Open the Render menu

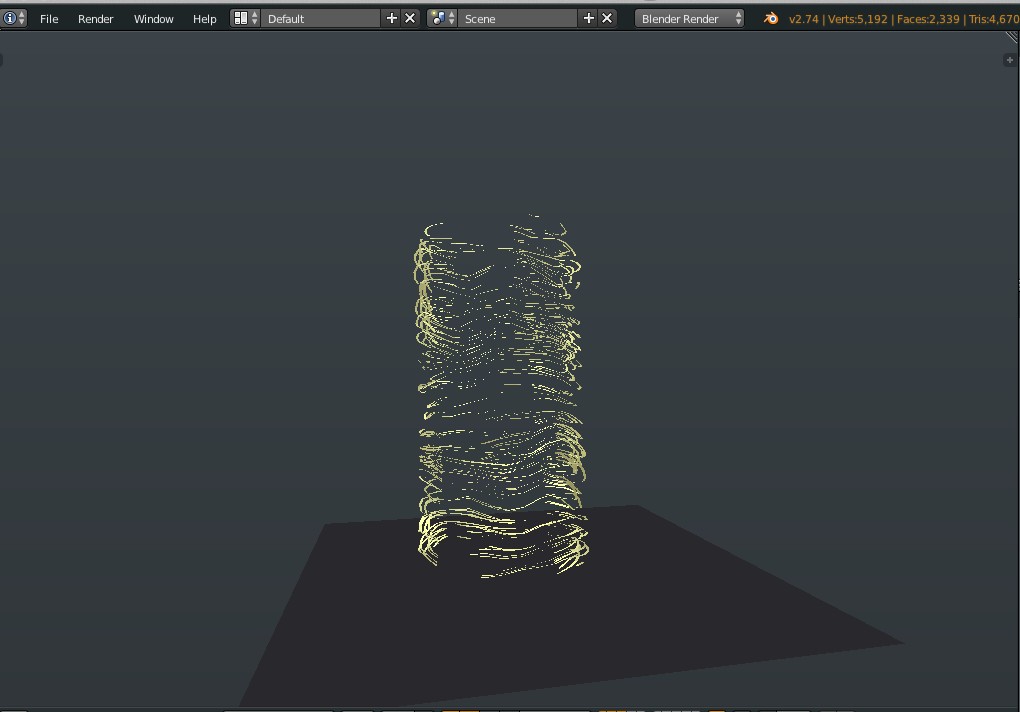[x=95, y=18]
